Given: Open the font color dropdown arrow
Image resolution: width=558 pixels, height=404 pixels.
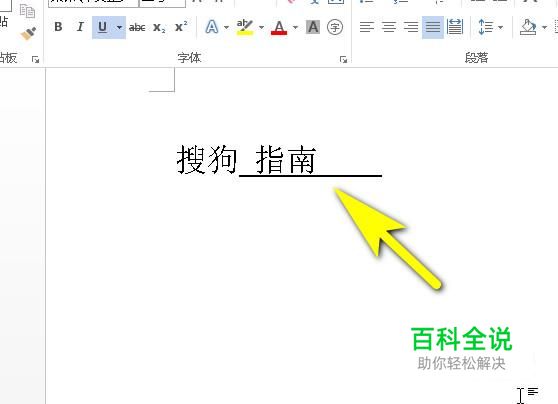Looking at the screenshot, I should 295,27.
